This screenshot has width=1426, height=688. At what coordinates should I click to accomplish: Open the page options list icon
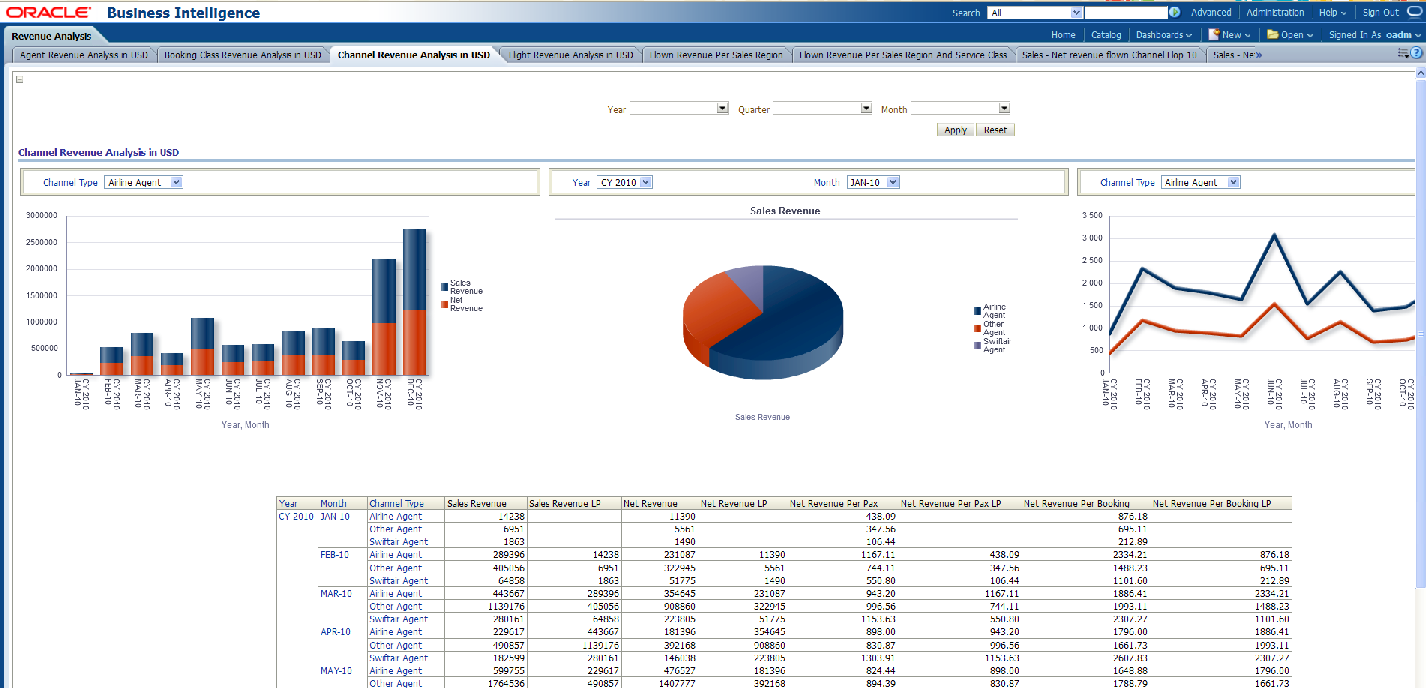pyautogui.click(x=1400, y=53)
